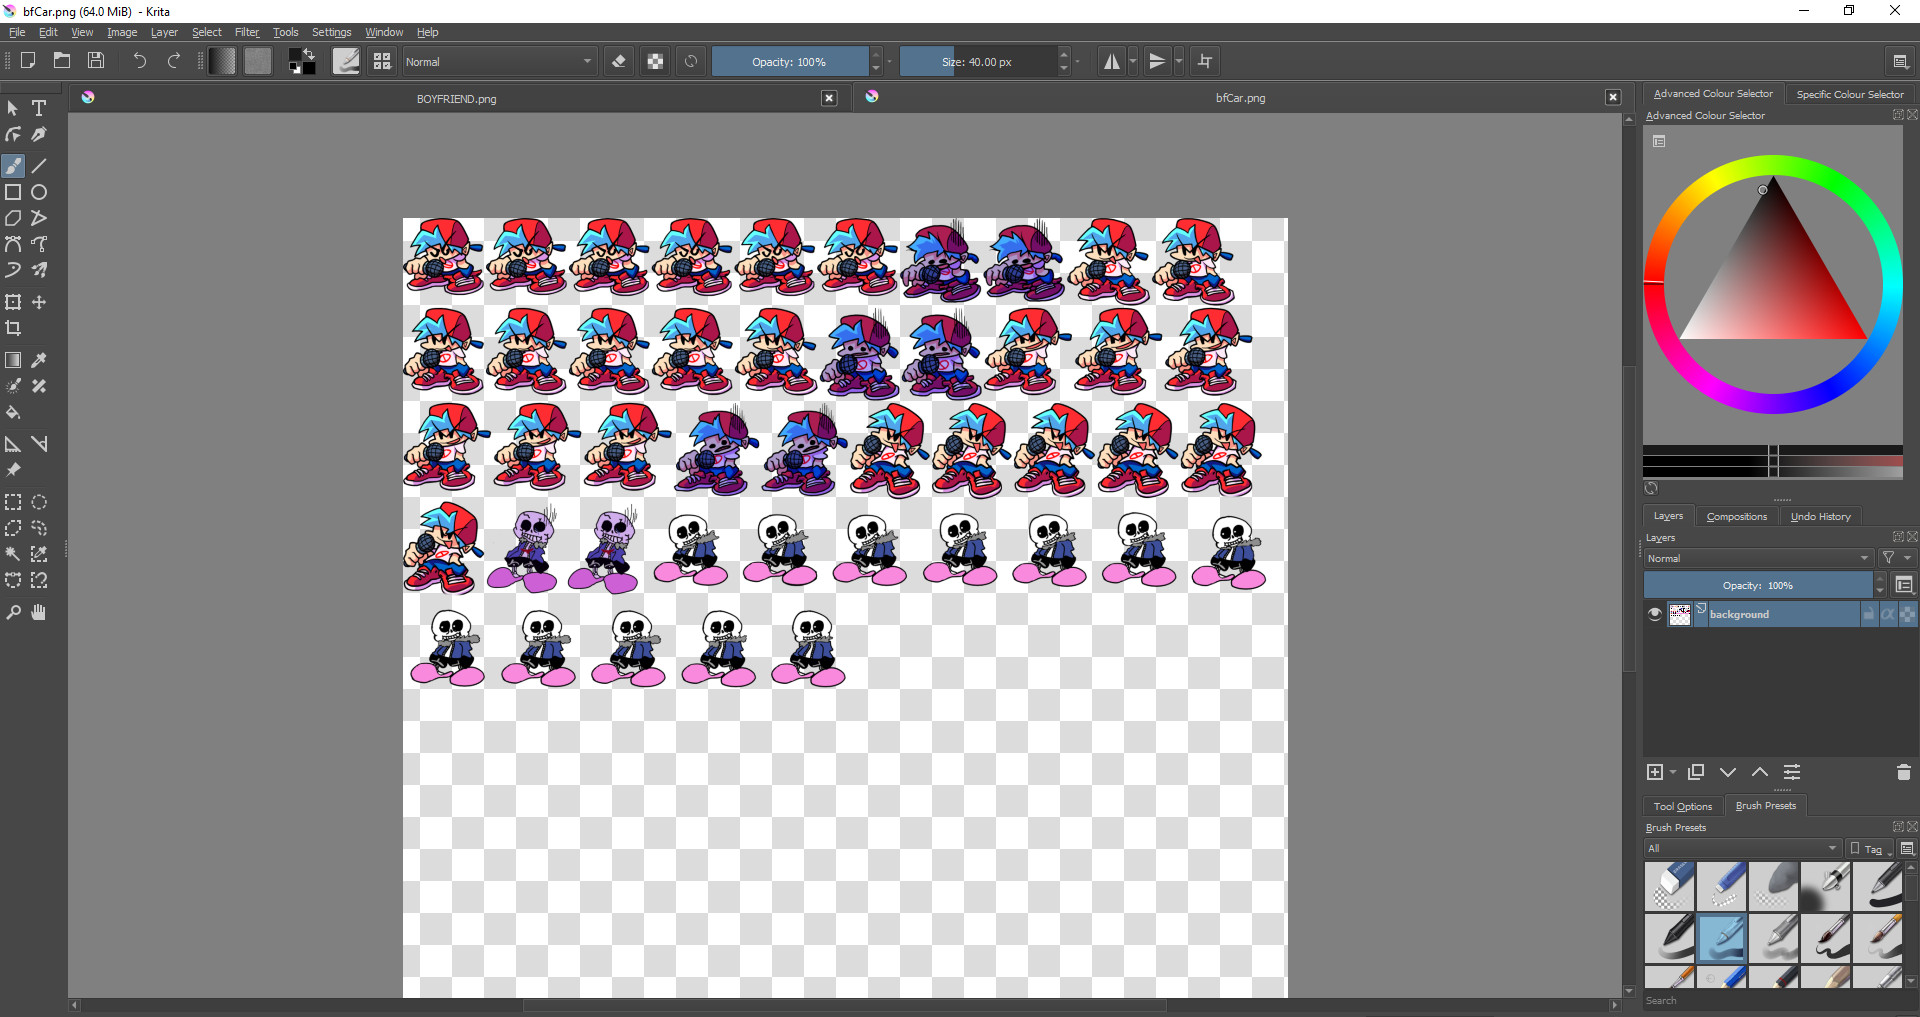Toggle Preserve Alpha in the toolbar
Image resolution: width=1920 pixels, height=1017 pixels.
655,62
